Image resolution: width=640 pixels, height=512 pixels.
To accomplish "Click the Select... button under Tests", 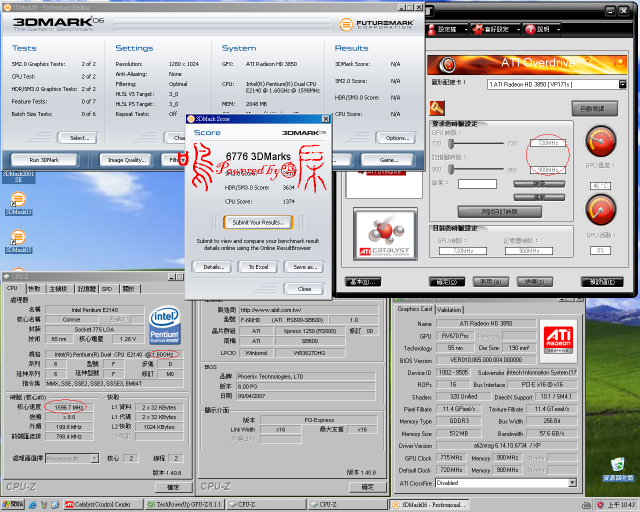I will [x=79, y=138].
